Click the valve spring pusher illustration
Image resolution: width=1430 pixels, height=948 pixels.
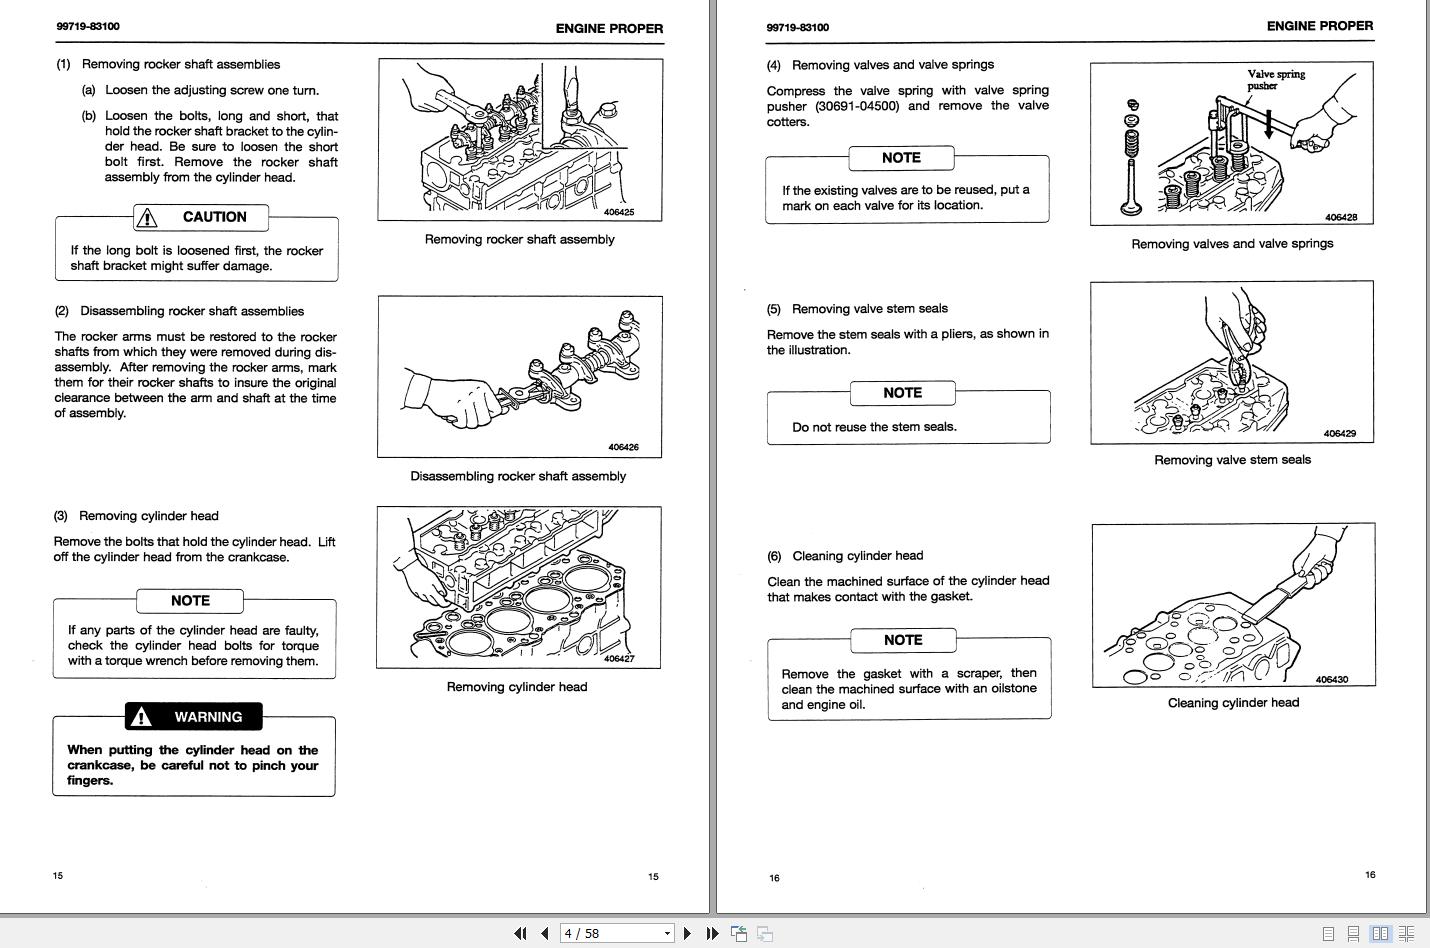pos(1232,144)
